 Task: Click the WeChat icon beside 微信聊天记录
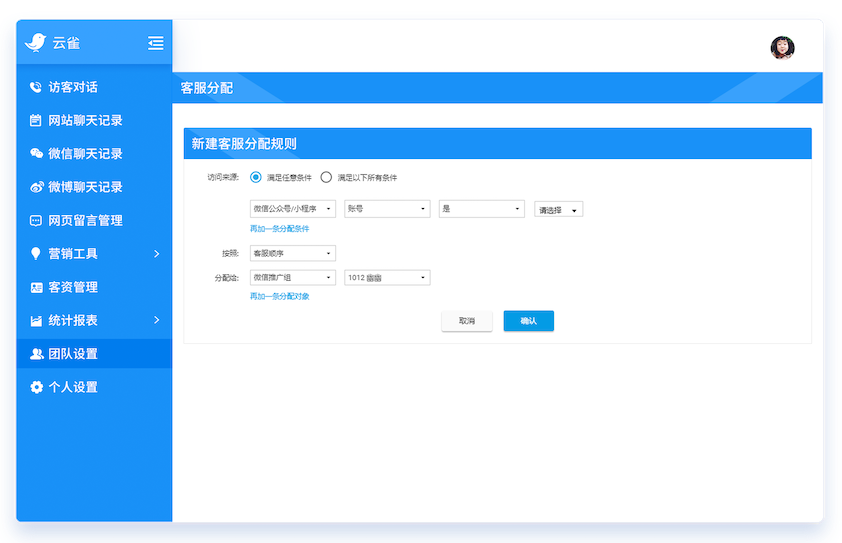[x=36, y=154]
